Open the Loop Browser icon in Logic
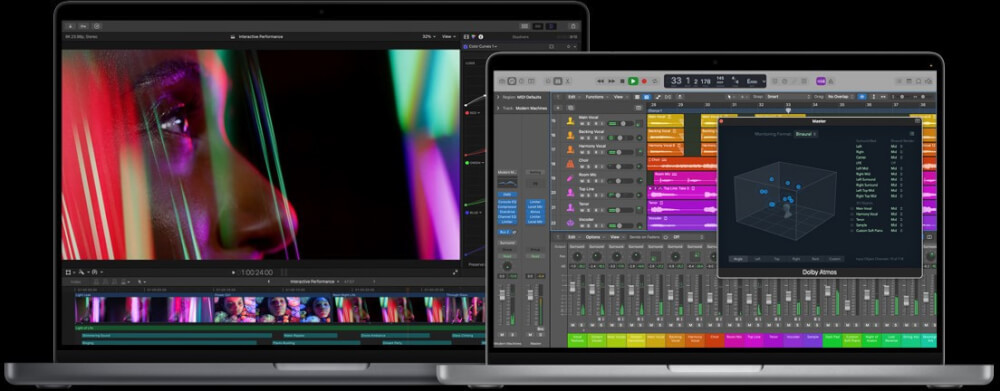This screenshot has width=1000, height=391. pos(917,81)
